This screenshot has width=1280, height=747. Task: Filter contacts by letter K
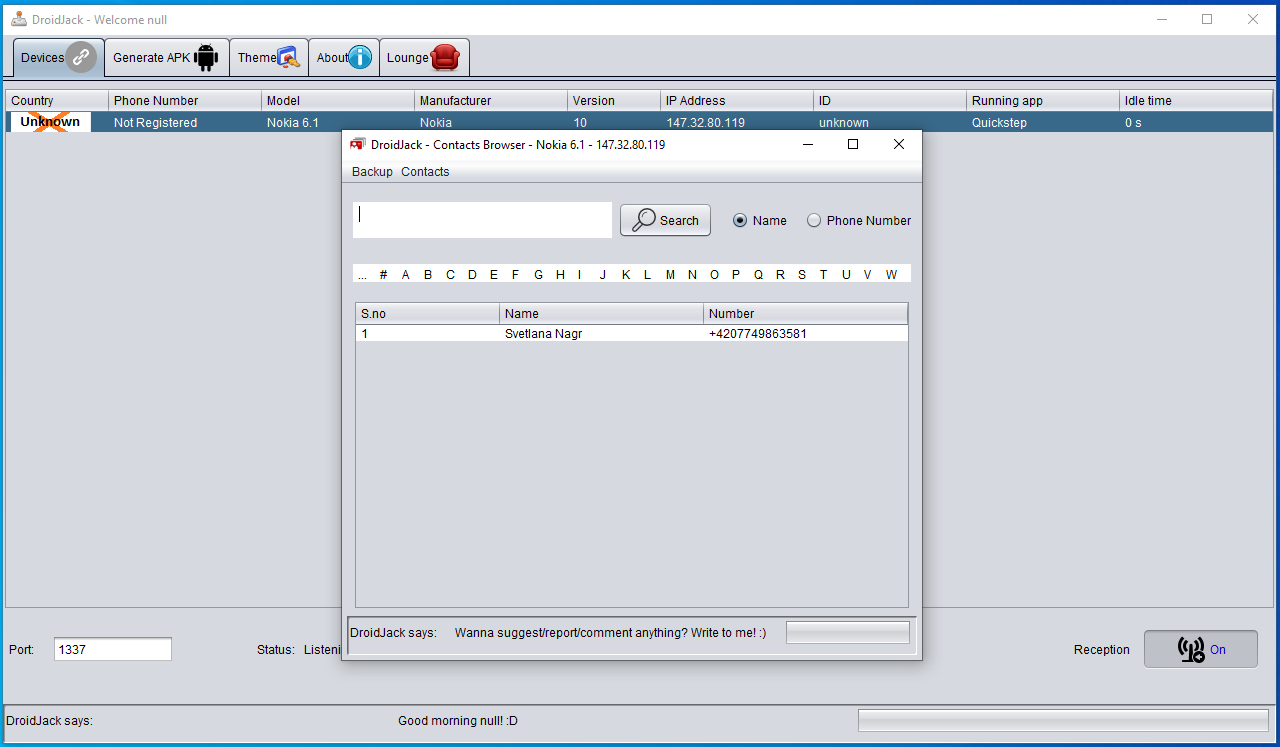626,274
